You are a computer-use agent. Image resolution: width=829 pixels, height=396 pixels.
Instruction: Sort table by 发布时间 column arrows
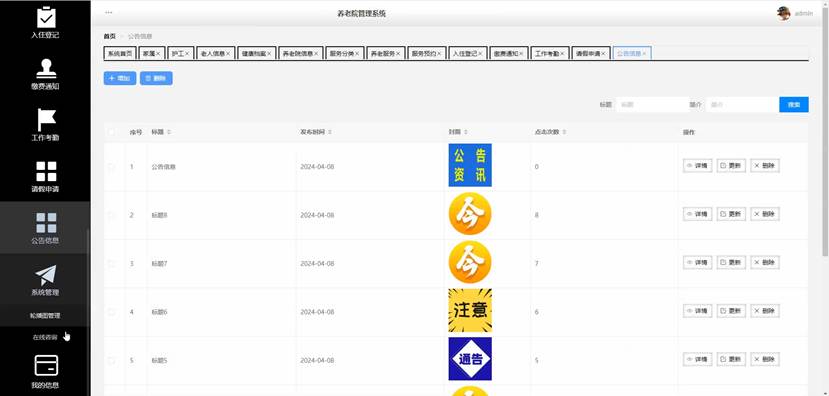click(x=329, y=132)
